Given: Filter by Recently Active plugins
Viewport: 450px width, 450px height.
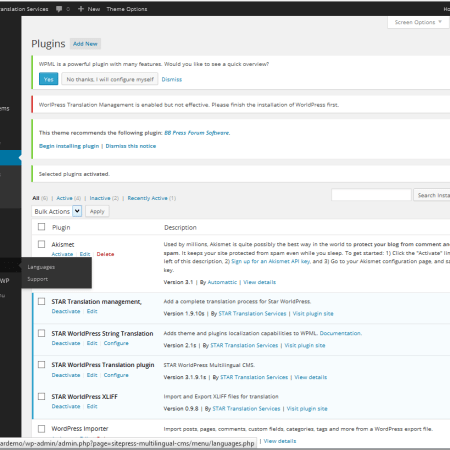Looking at the screenshot, I should tap(147, 198).
